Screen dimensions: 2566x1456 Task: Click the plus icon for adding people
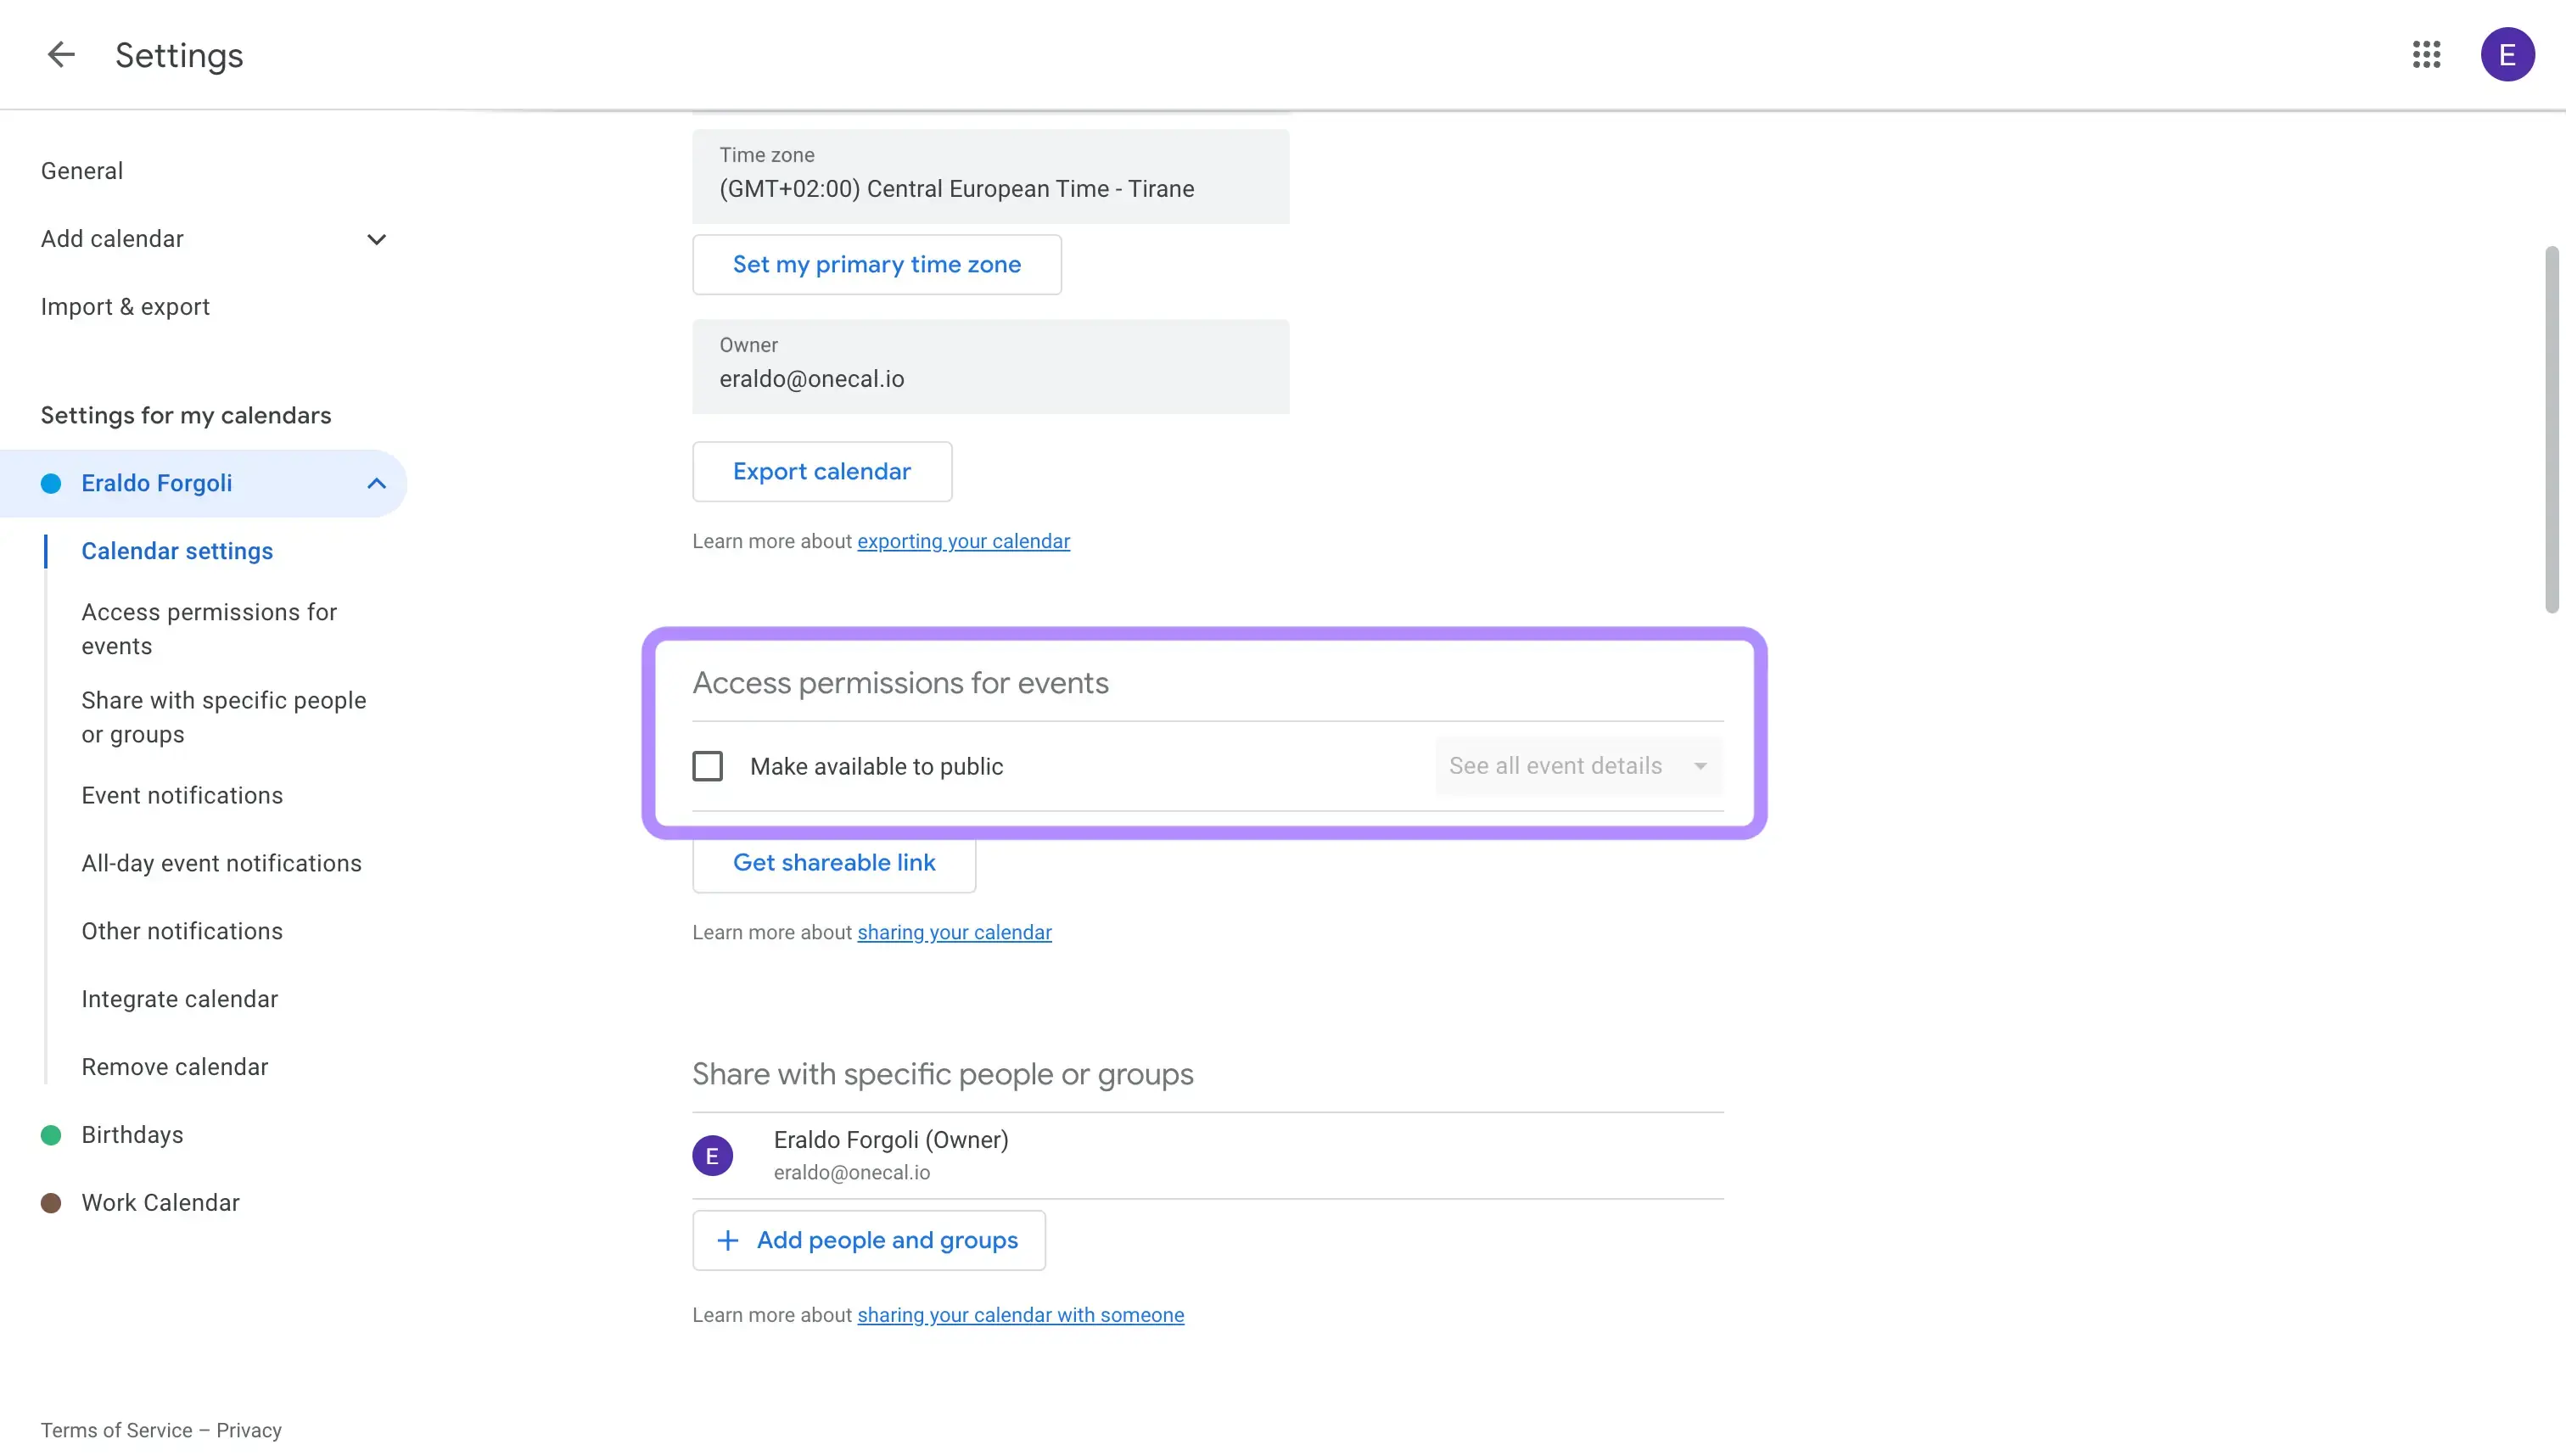pyautogui.click(x=728, y=1240)
